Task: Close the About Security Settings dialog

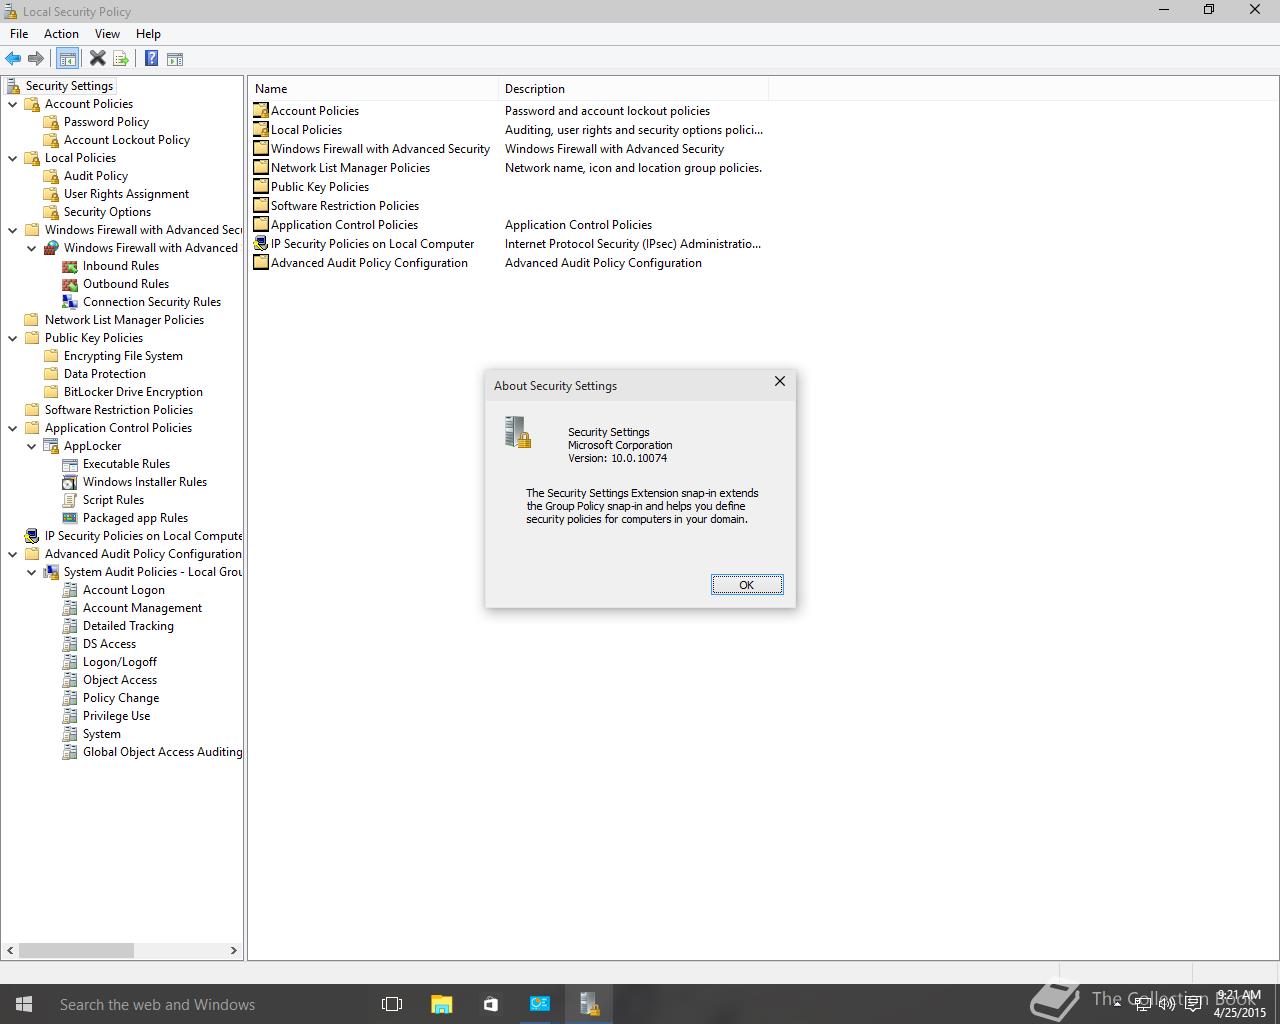Action: (x=780, y=382)
